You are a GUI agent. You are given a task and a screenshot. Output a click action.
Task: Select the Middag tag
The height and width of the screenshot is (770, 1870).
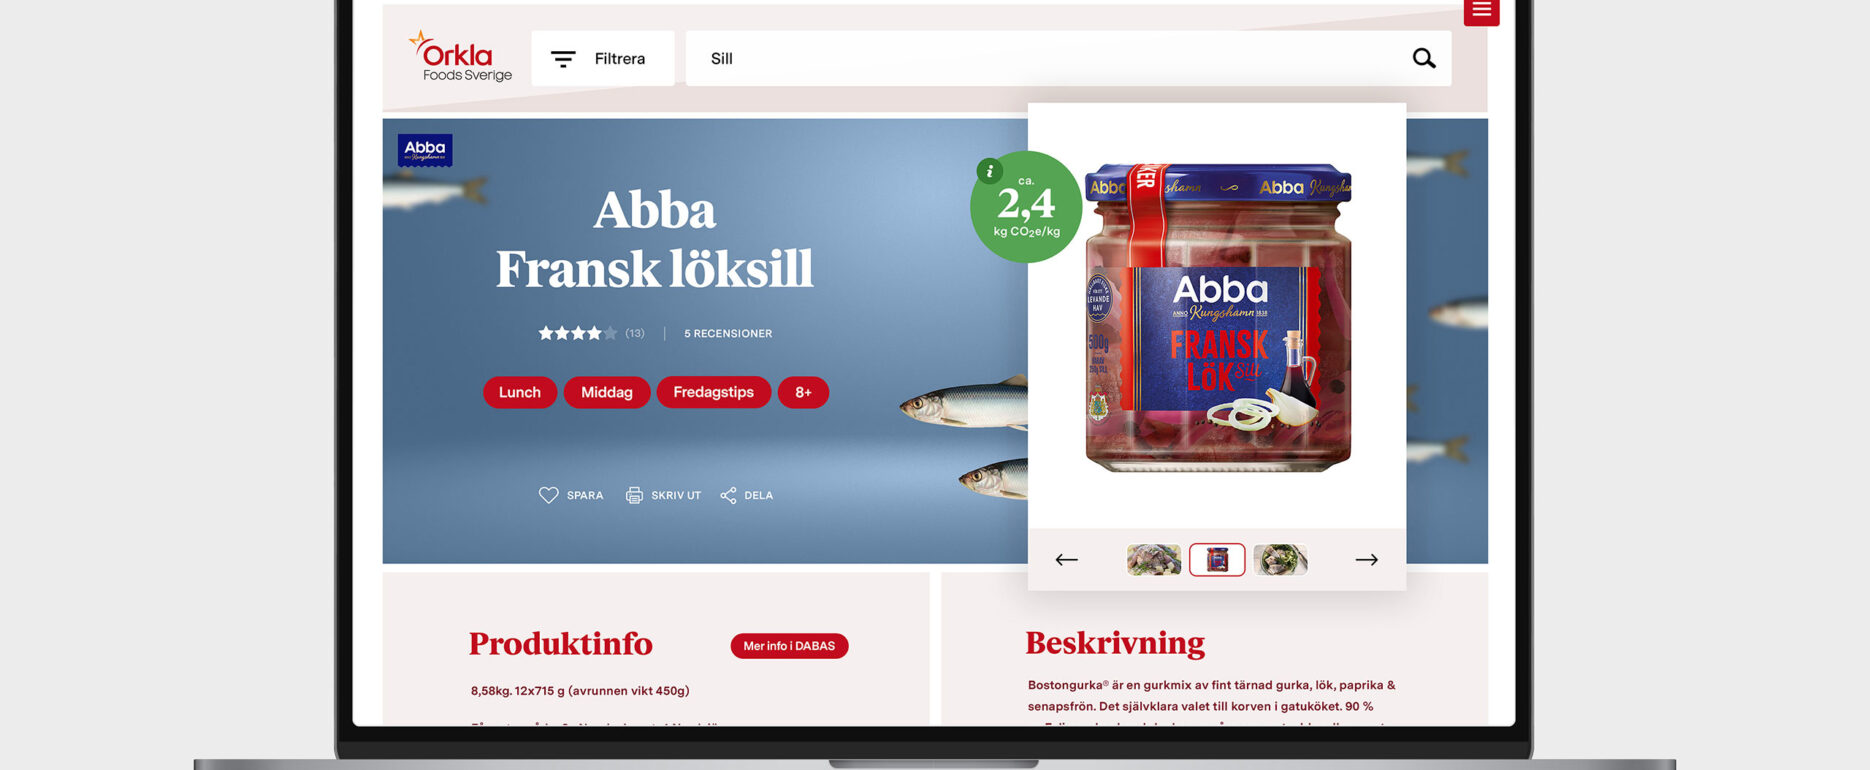(607, 392)
